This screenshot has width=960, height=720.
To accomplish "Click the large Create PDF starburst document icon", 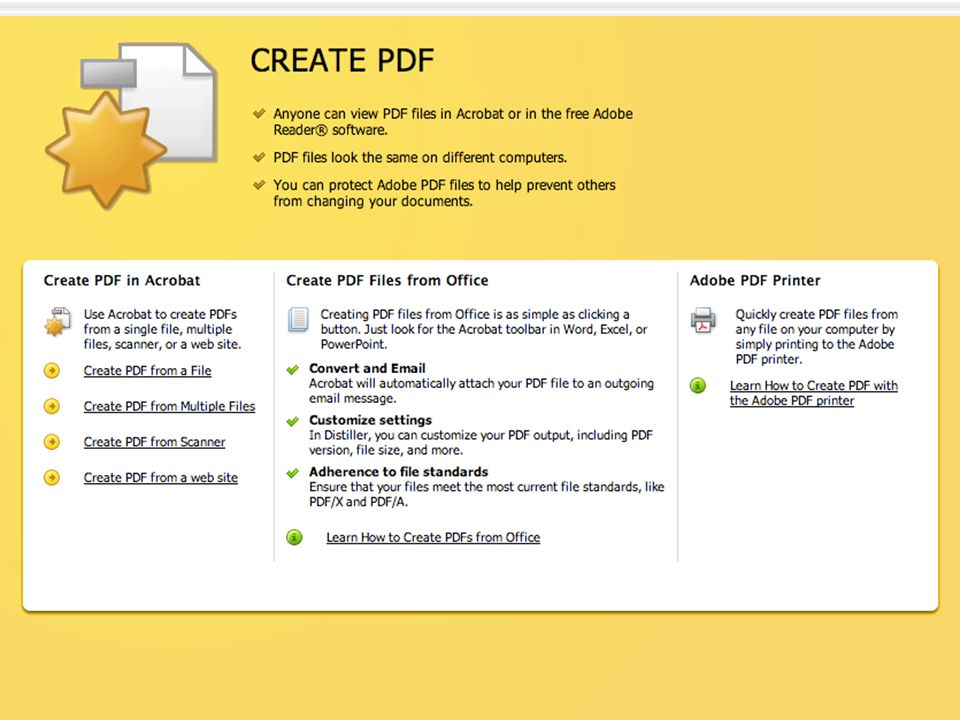I will (131, 126).
